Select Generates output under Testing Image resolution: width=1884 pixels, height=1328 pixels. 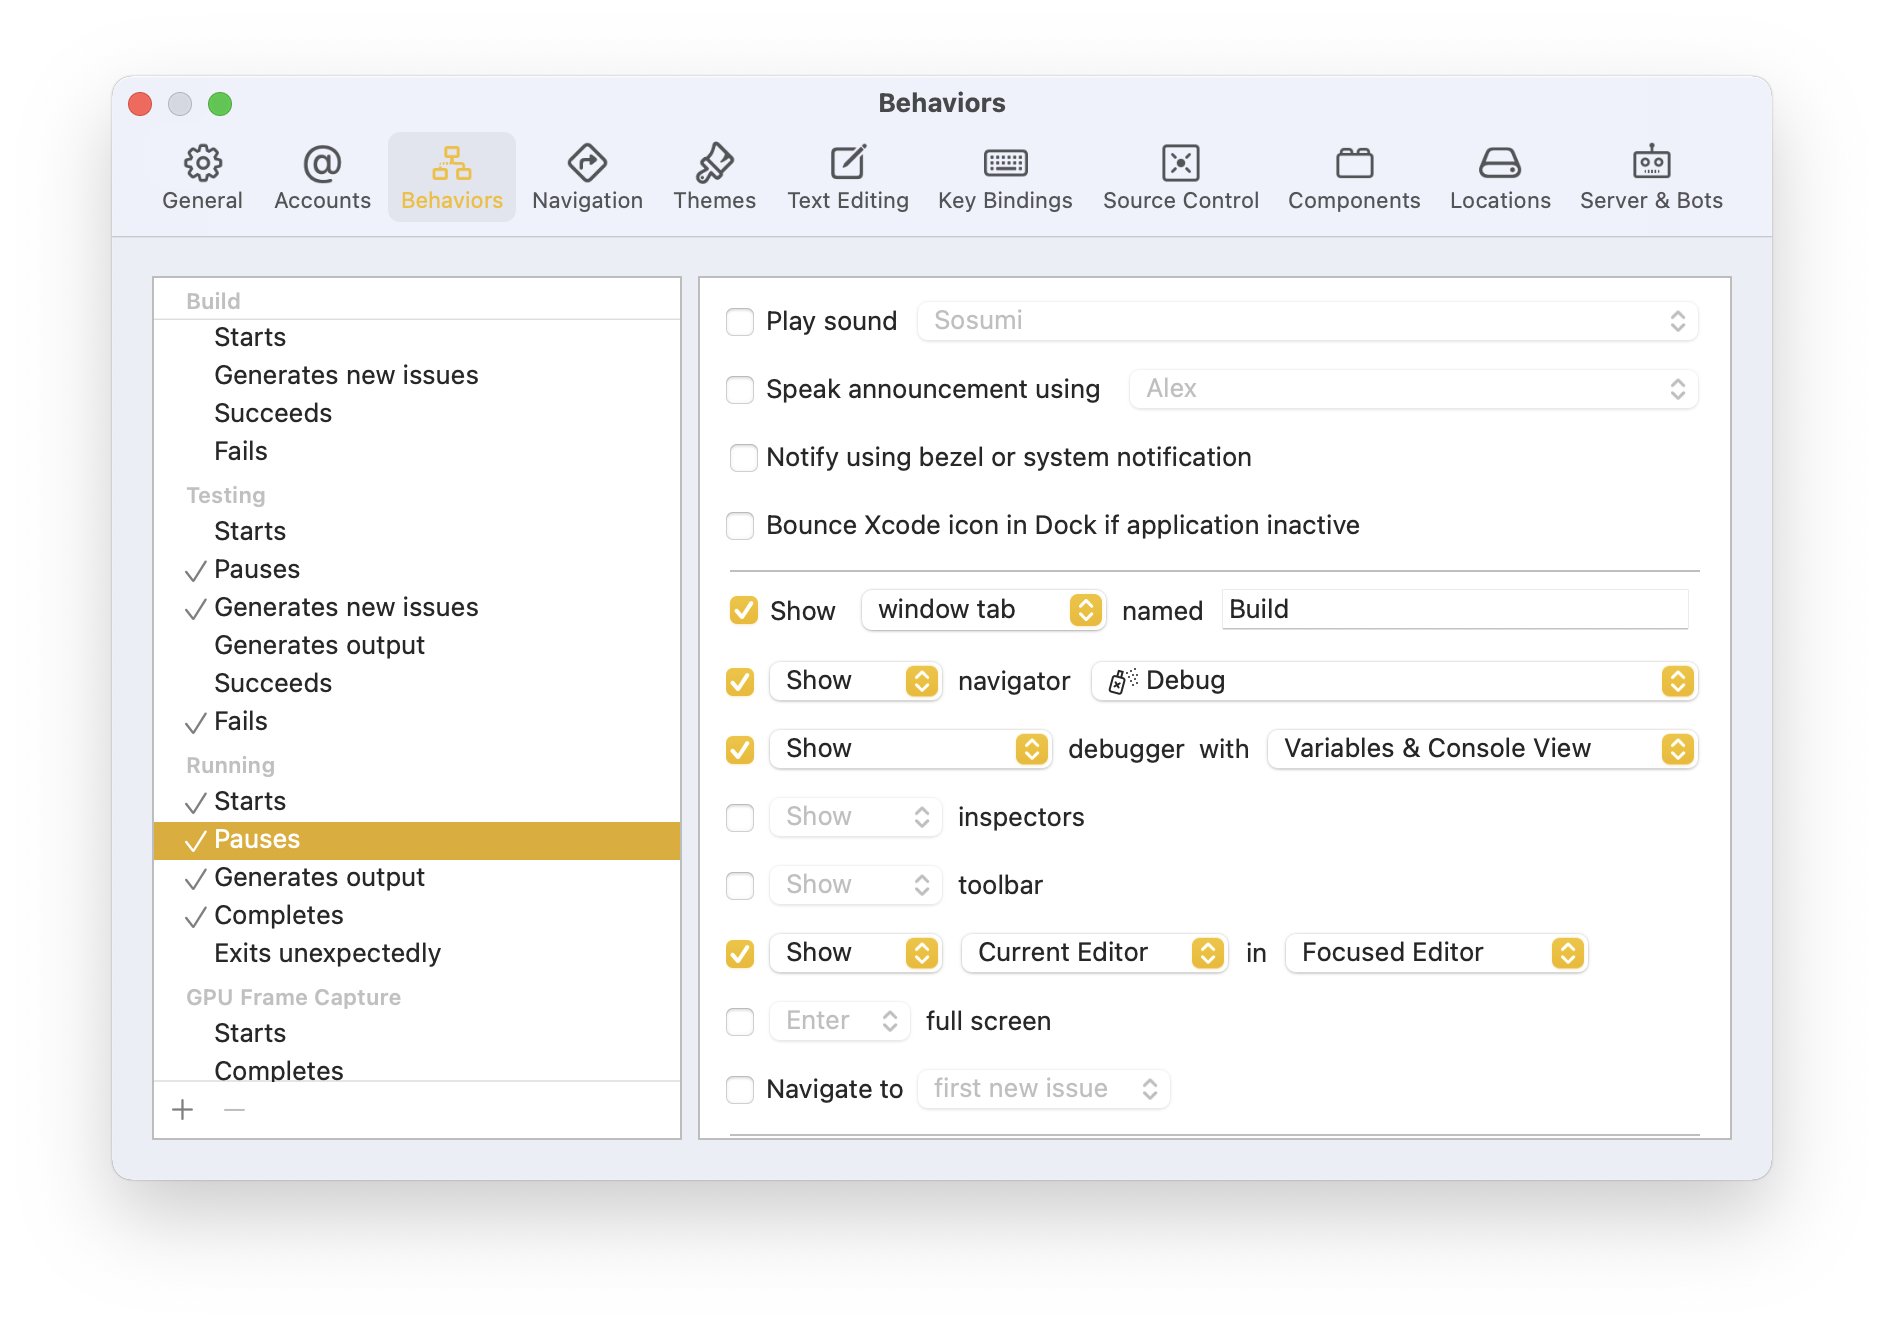point(319,645)
